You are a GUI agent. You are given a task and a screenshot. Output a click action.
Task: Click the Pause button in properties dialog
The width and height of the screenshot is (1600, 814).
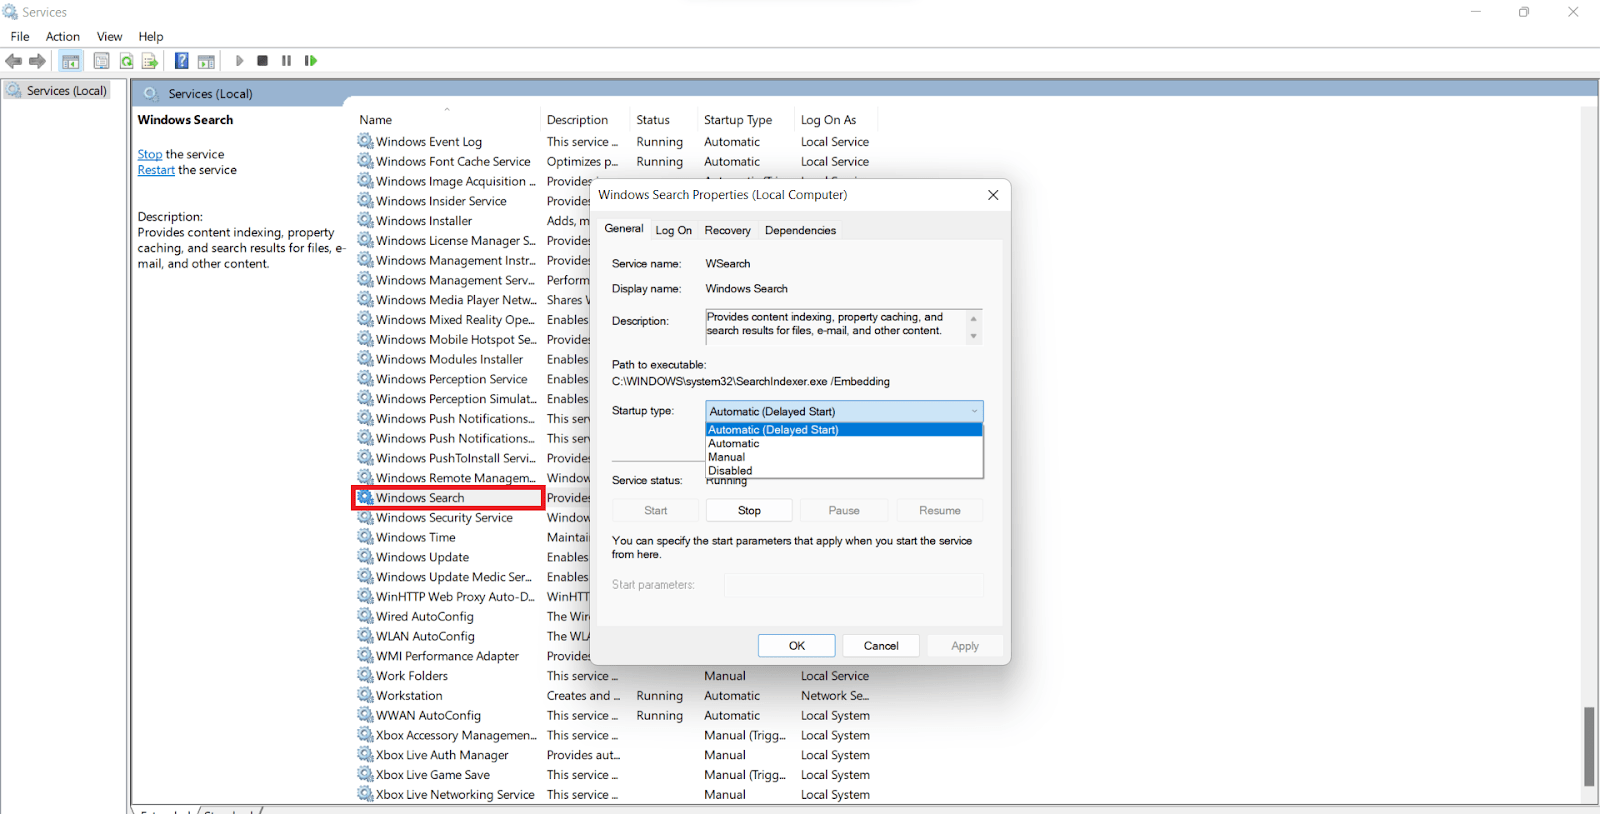point(844,510)
